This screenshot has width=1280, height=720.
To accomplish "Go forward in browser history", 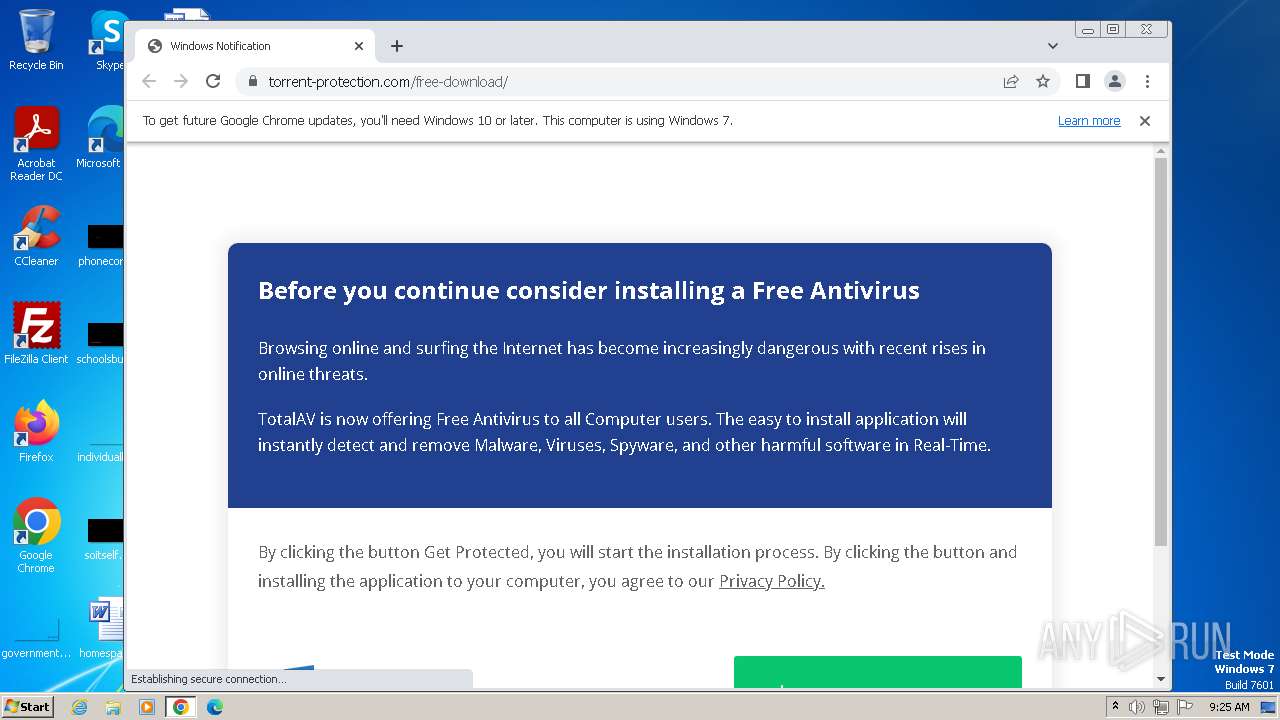I will [x=181, y=82].
